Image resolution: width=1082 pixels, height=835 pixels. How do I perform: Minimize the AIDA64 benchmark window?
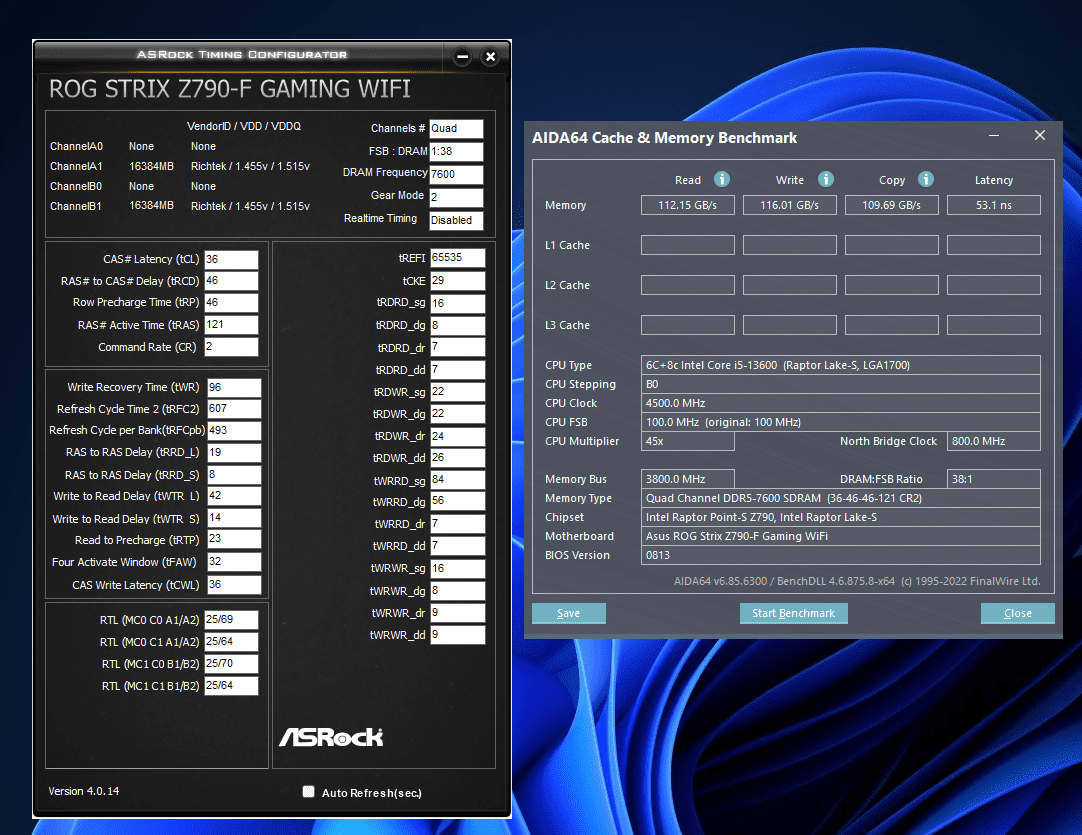click(x=994, y=135)
